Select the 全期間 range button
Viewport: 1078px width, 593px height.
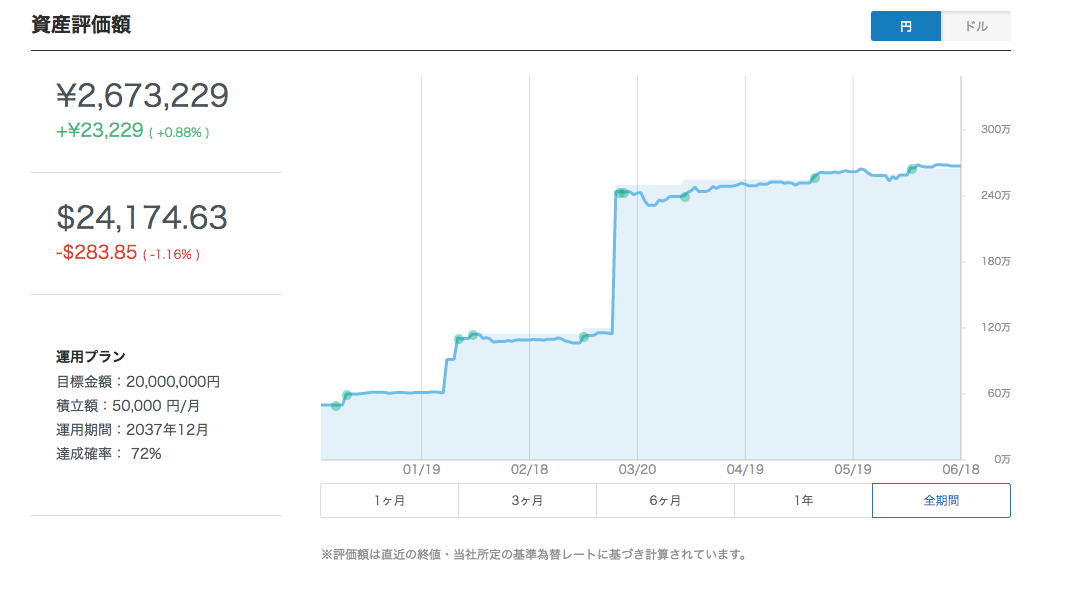tap(941, 500)
